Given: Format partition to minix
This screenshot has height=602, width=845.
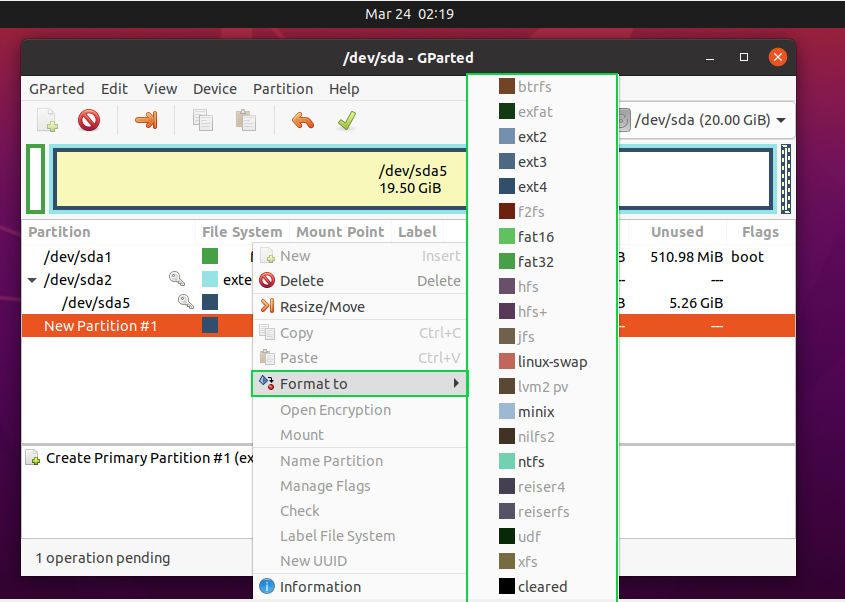Looking at the screenshot, I should pos(542,412).
